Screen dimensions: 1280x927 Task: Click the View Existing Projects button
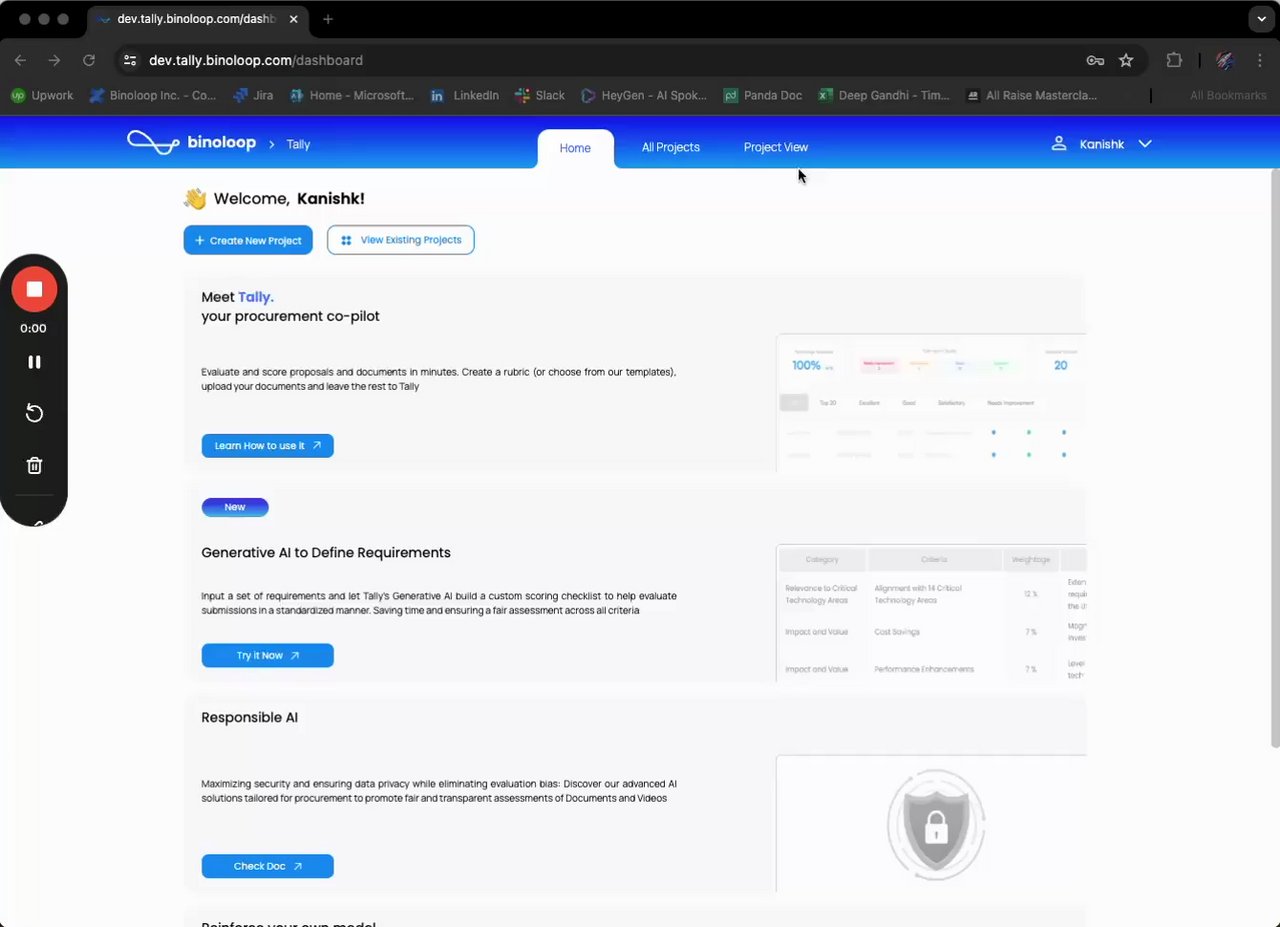tap(401, 240)
